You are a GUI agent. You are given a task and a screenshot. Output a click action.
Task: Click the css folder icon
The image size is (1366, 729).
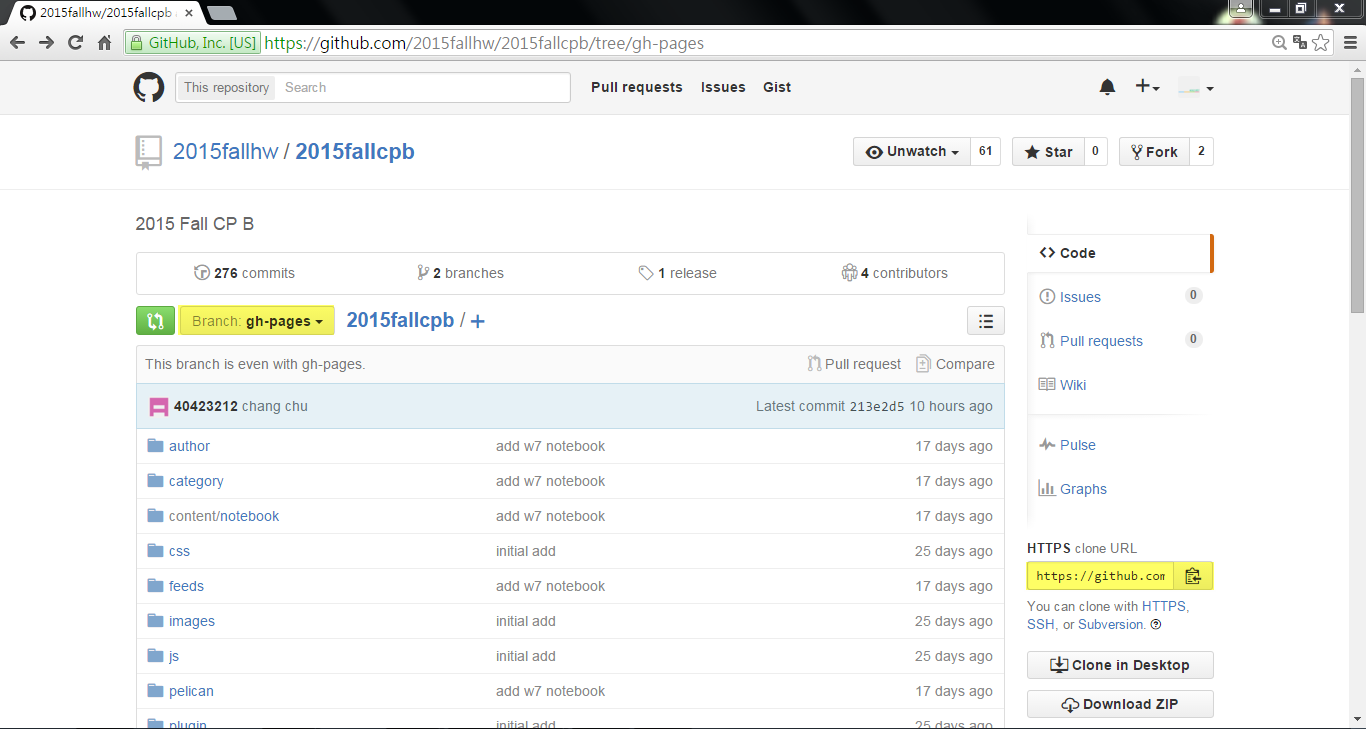(155, 551)
